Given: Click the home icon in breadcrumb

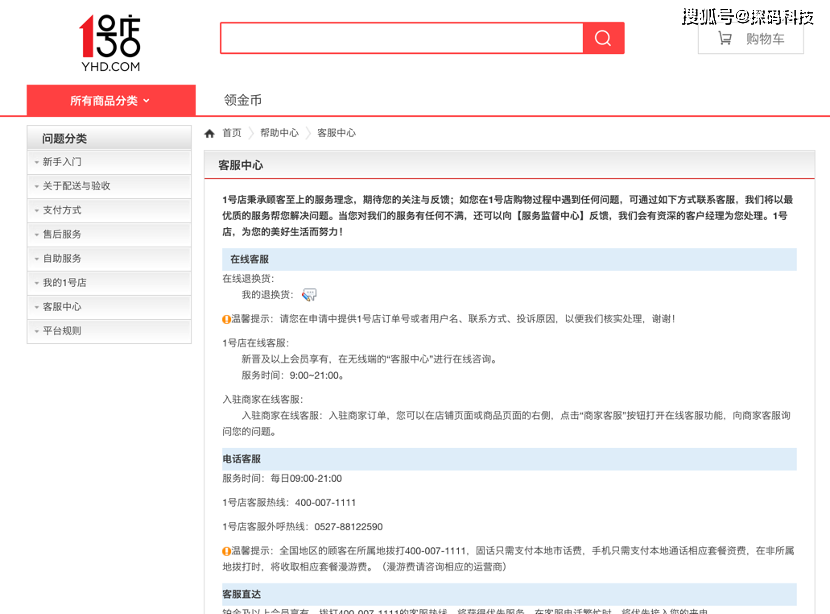Looking at the screenshot, I should (x=210, y=133).
